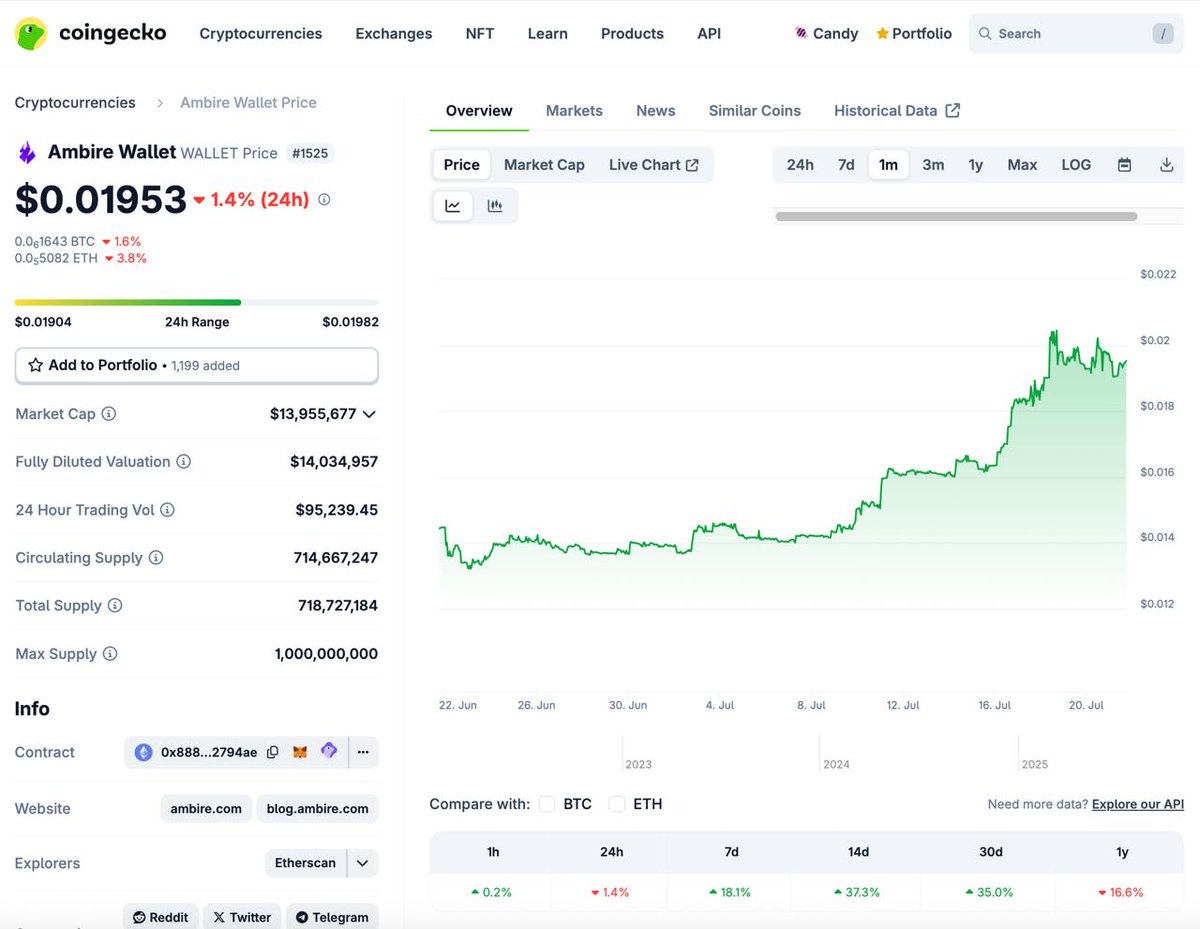The image size is (1200, 929).
Task: Click the 2024 marker on chart navigator
Action: [x=836, y=764]
